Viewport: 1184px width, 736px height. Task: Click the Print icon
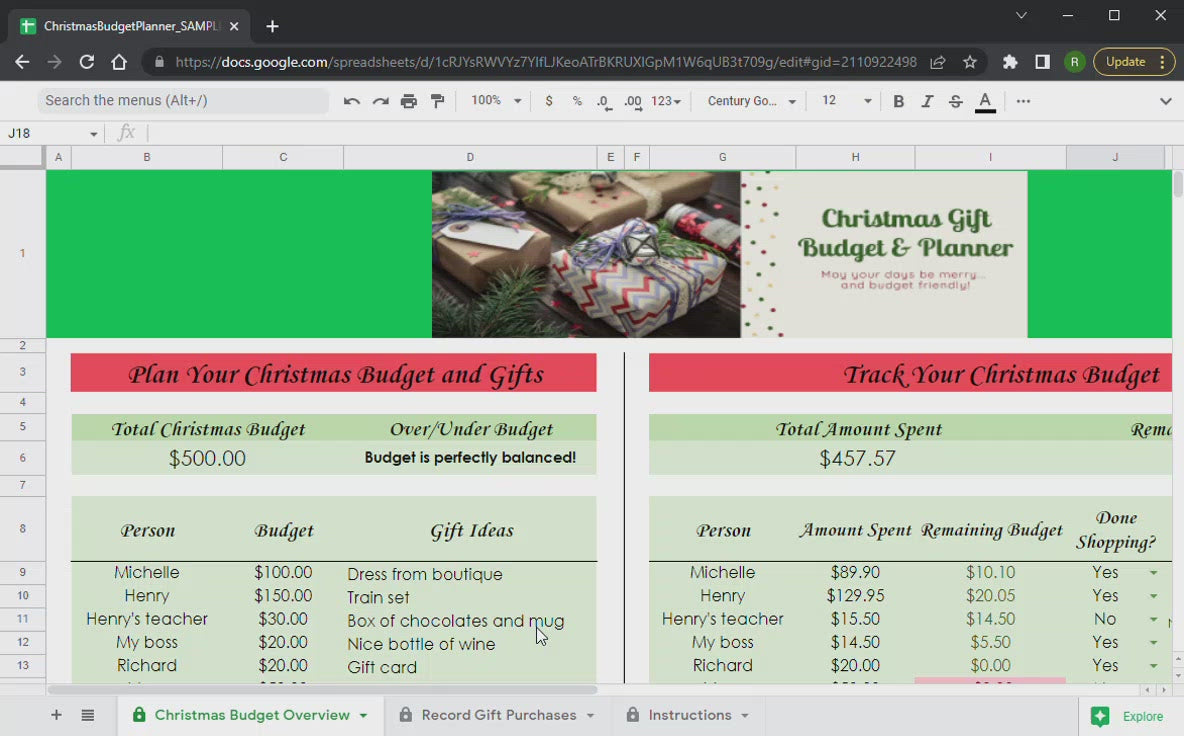coord(409,101)
